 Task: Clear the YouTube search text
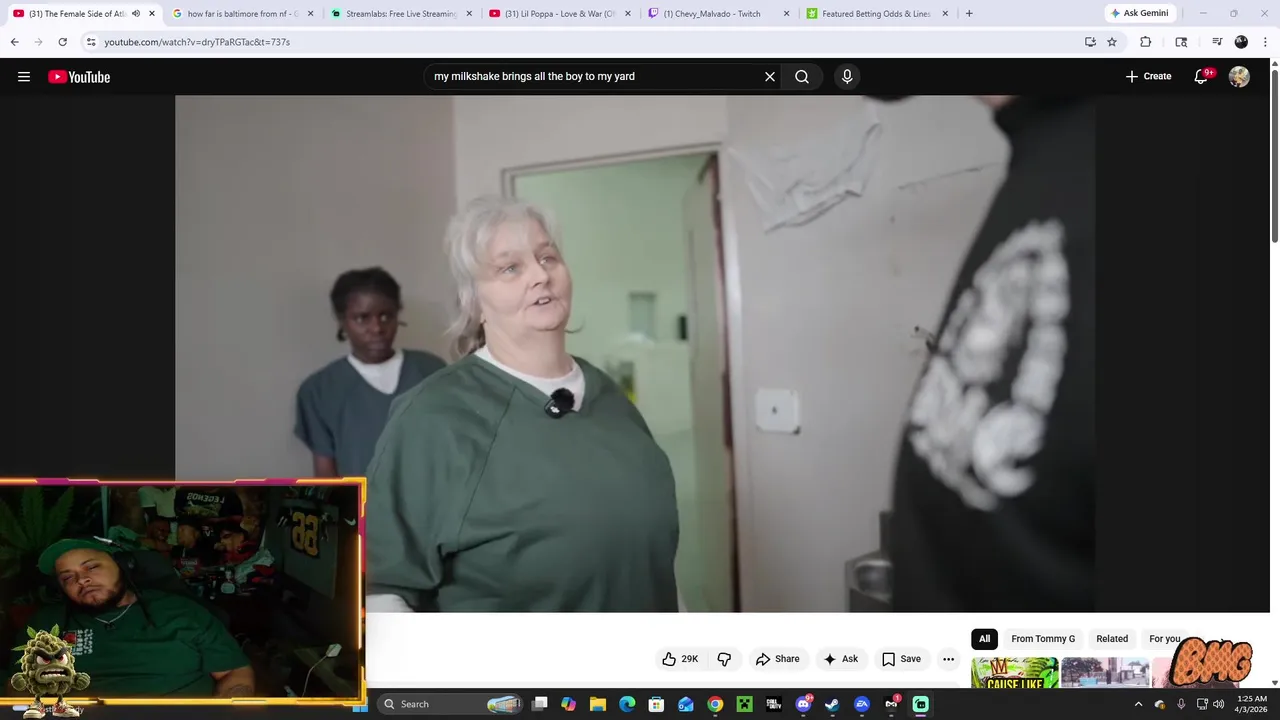(770, 76)
